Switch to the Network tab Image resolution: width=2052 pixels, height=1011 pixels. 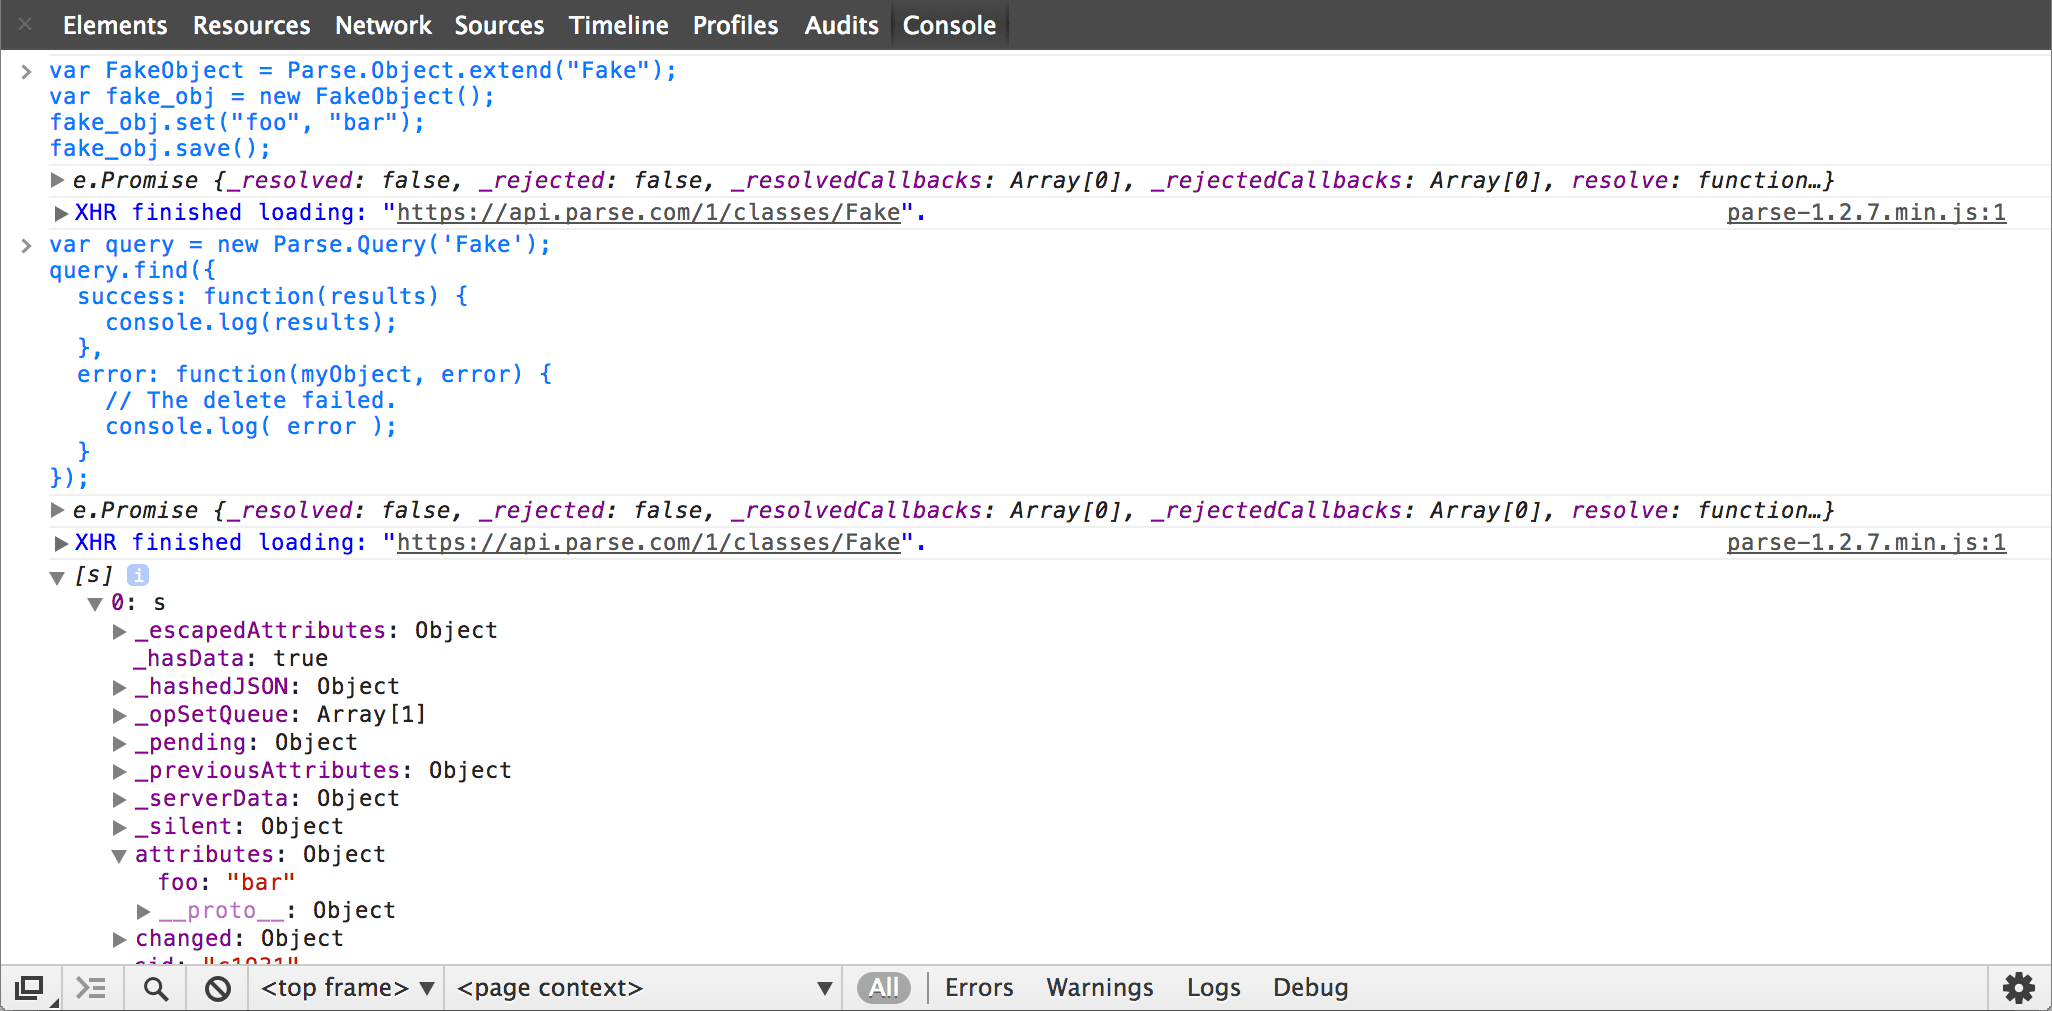tap(383, 24)
